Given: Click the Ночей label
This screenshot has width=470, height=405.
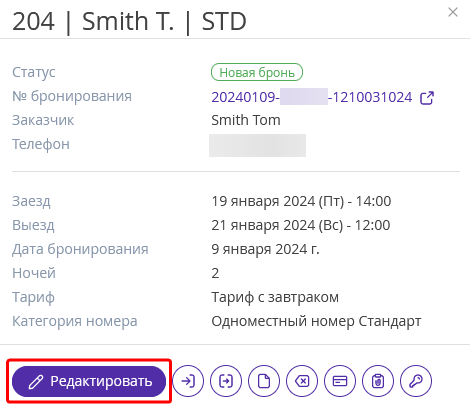Looking at the screenshot, I should point(34,273).
